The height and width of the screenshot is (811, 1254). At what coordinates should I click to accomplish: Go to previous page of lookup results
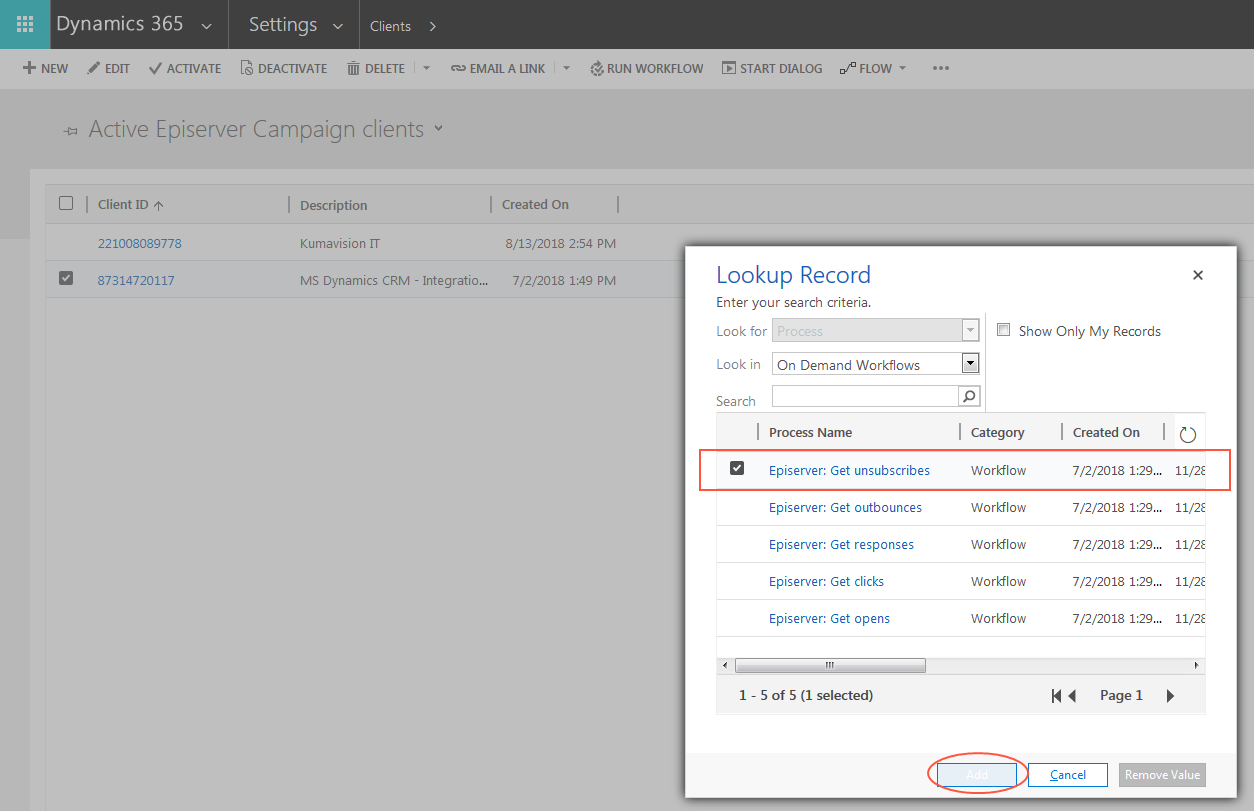tap(1072, 696)
